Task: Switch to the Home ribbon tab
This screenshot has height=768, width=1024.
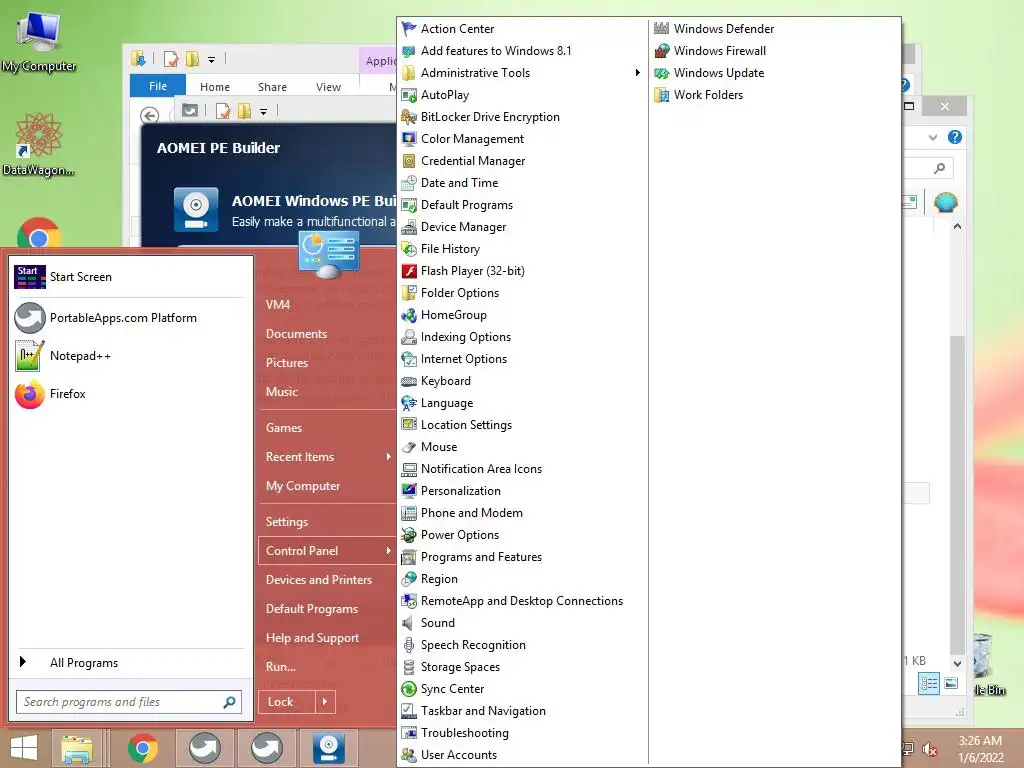Action: [x=215, y=87]
